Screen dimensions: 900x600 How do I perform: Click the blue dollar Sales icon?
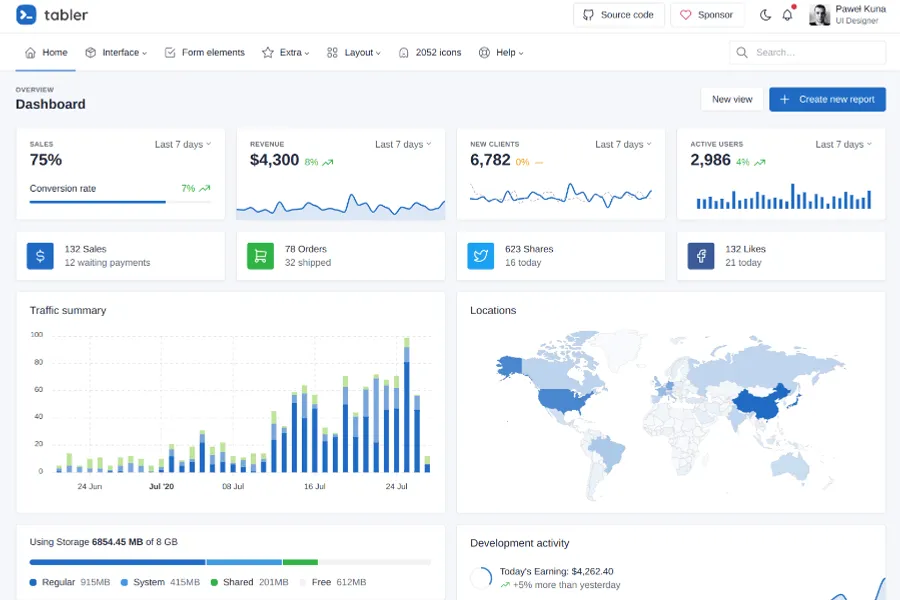40,256
